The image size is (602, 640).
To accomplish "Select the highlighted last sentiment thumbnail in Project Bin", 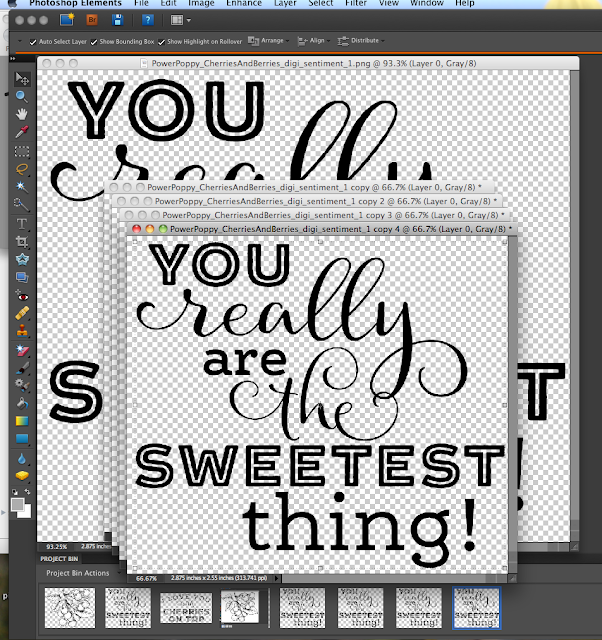I will point(477,608).
